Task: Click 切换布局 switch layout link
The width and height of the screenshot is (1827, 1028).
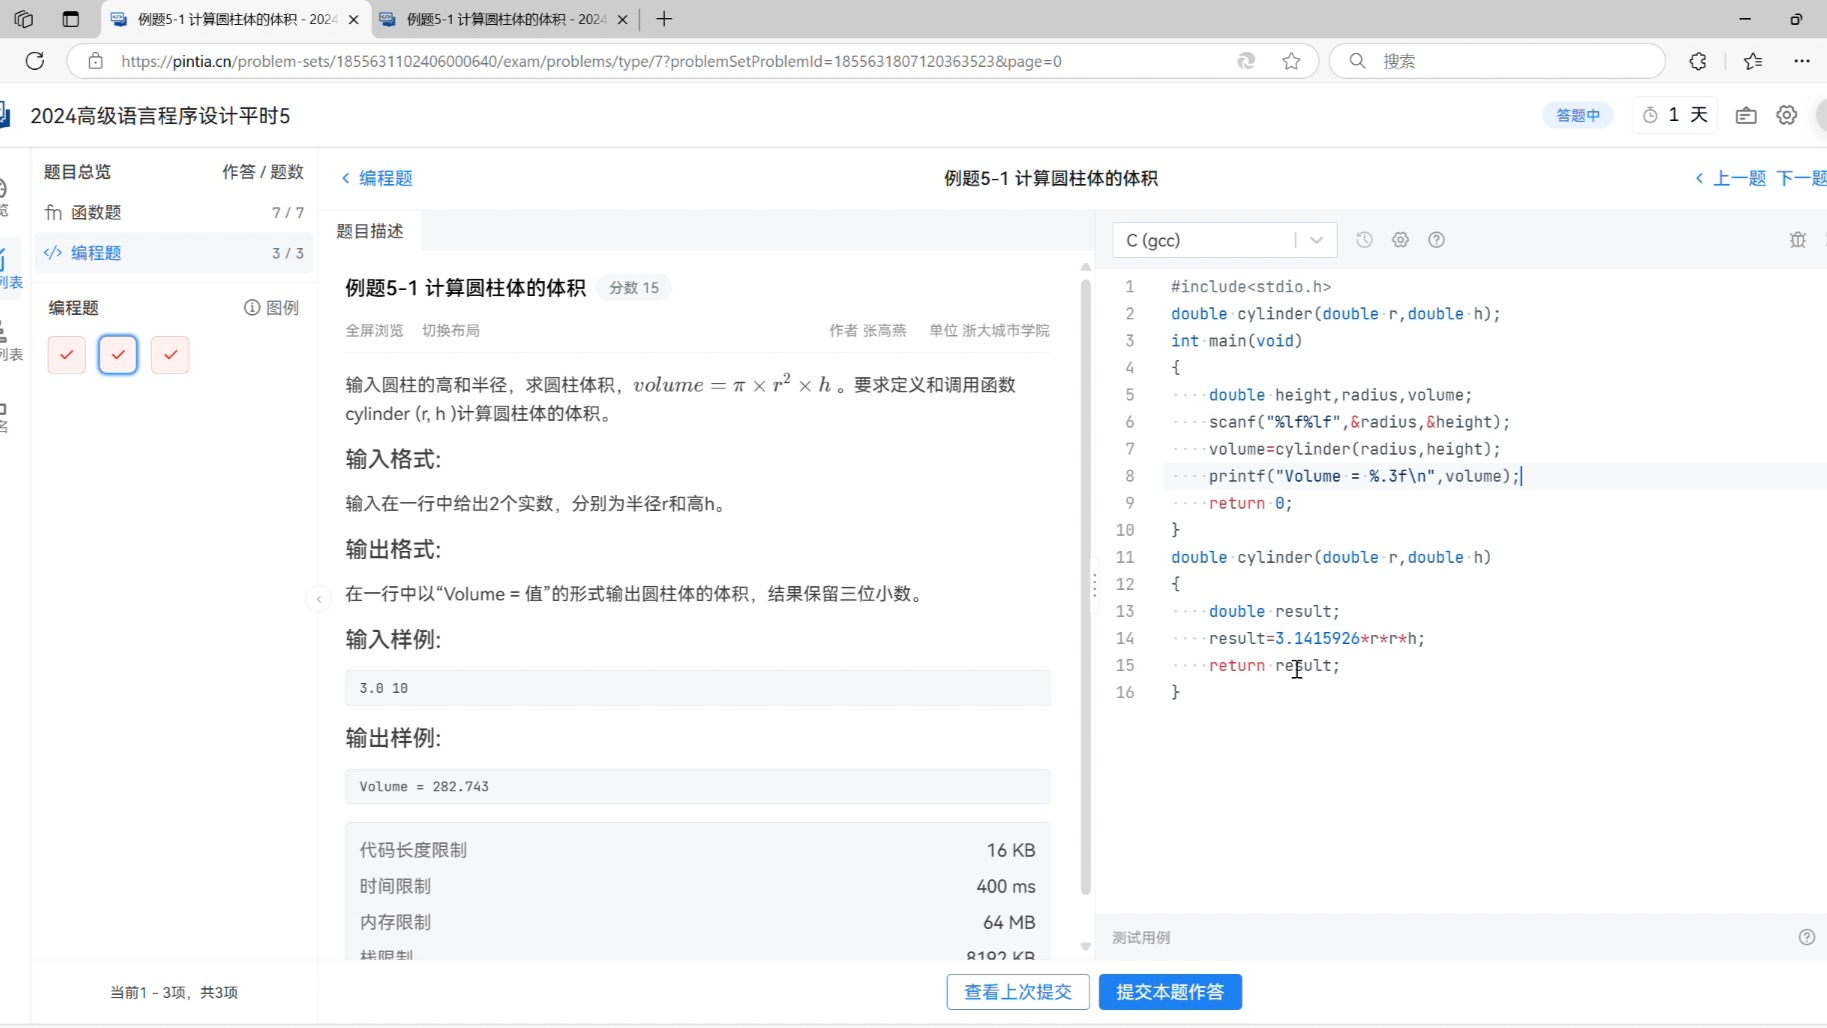Action: pyautogui.click(x=451, y=330)
